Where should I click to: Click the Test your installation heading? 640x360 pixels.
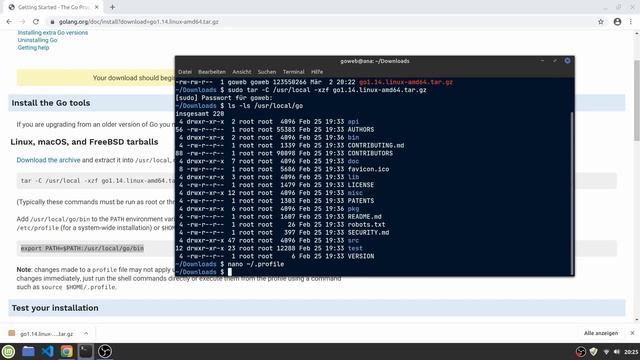point(55,308)
